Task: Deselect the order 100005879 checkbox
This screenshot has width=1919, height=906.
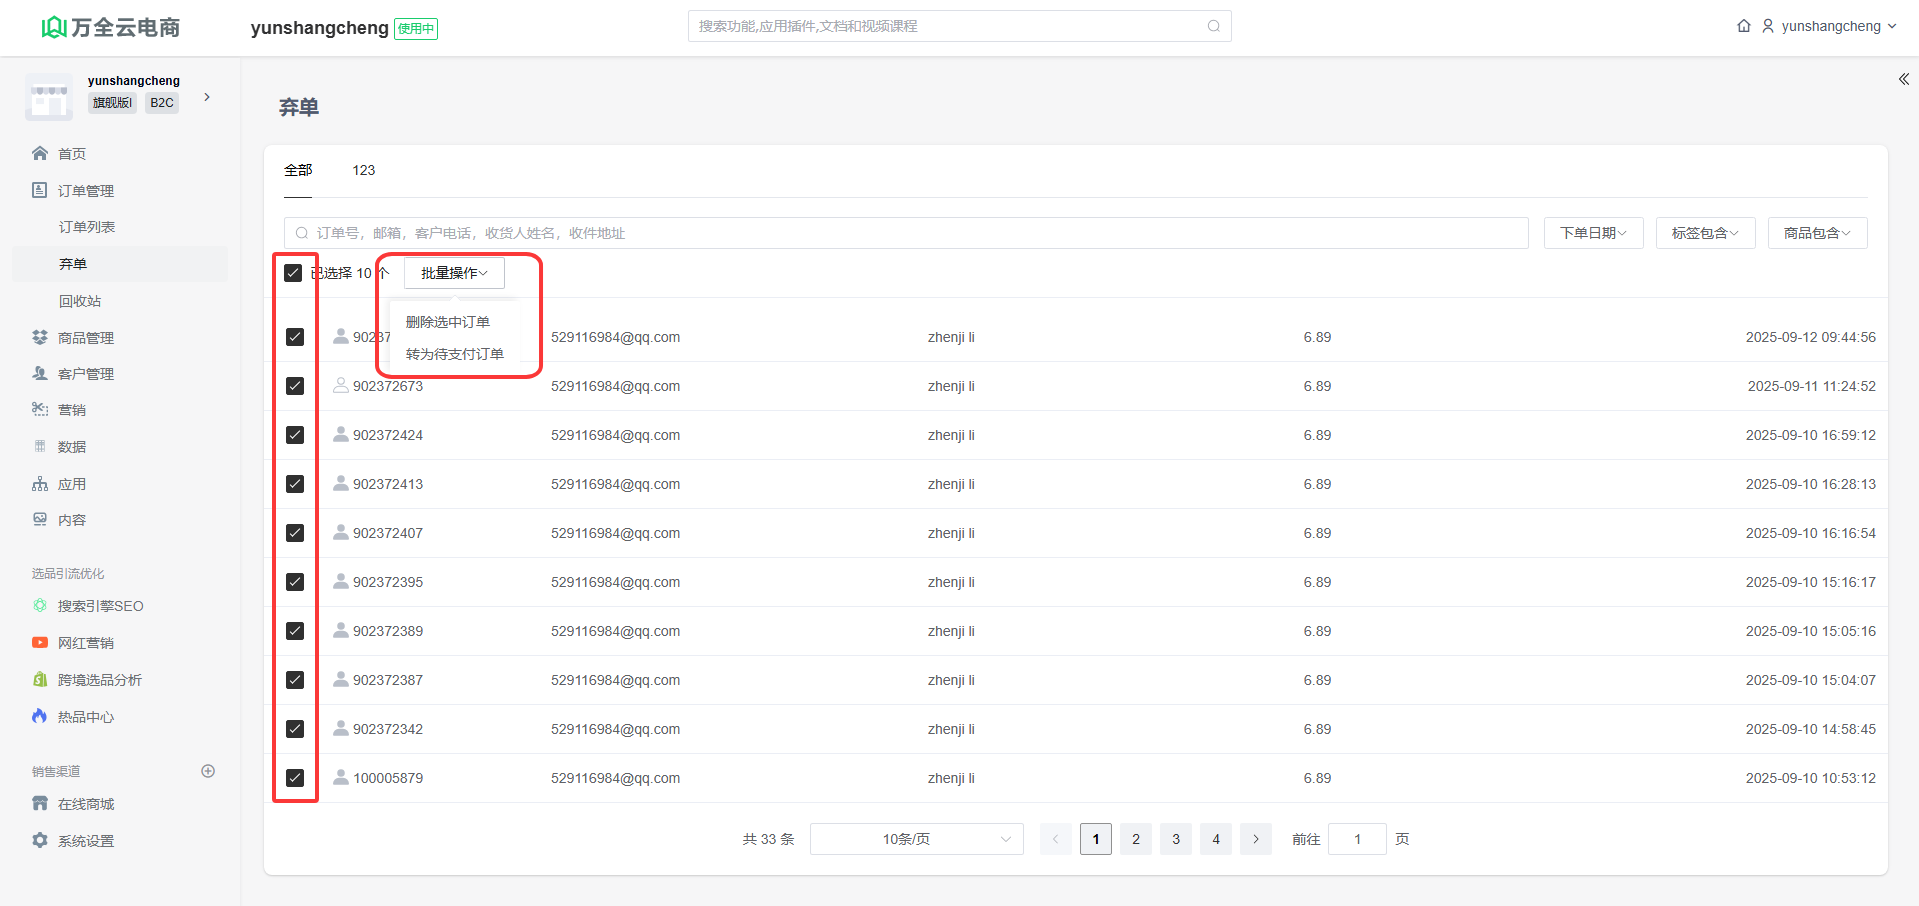Action: tap(295, 778)
